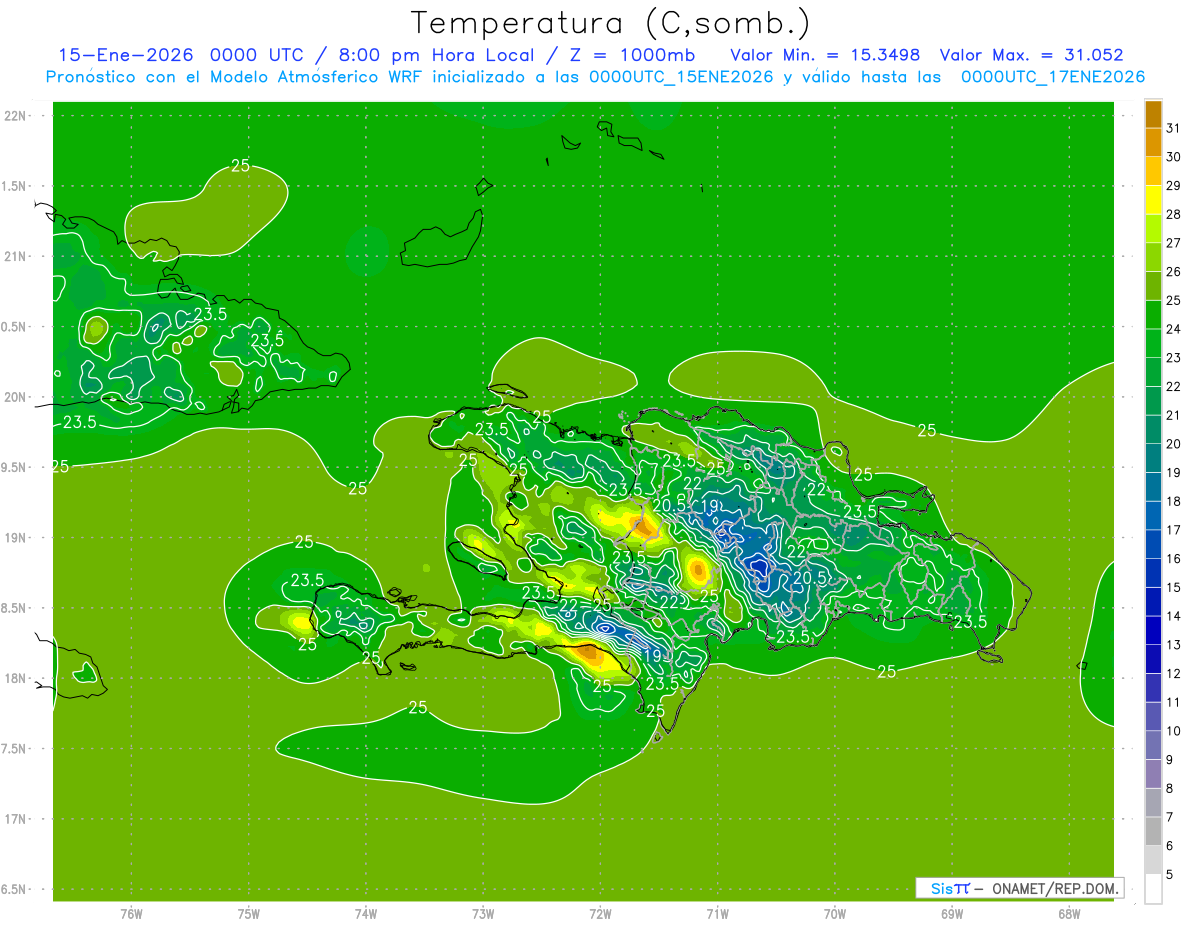Viewport: 1200px width, 927px height.
Task: Click the legend color band between 24 and 25
Action: coord(1153,315)
